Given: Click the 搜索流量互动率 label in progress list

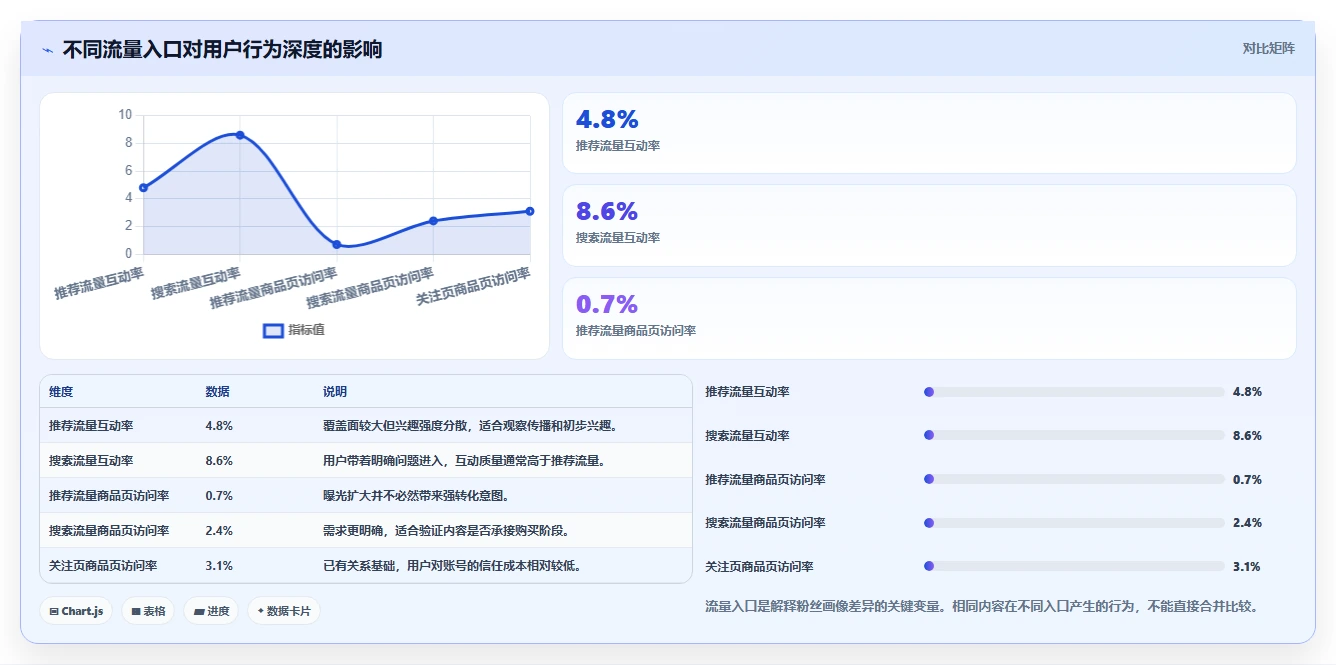Looking at the screenshot, I should pos(747,436).
